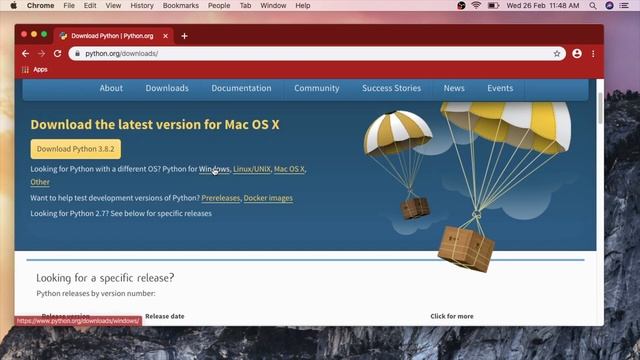Click the battery status icon
The image size is (640, 360).
coord(493,5)
